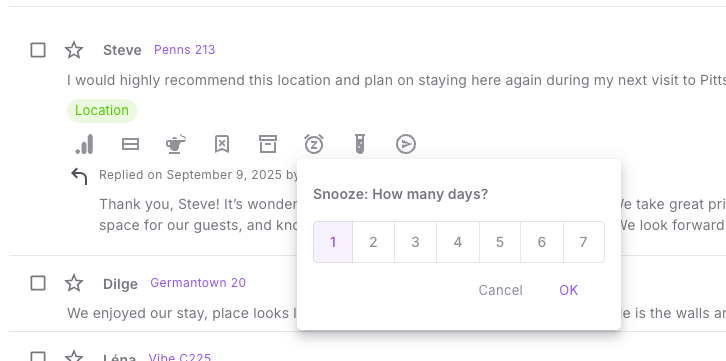Cancel the snooze dialog
This screenshot has width=726, height=361.
coord(501,290)
